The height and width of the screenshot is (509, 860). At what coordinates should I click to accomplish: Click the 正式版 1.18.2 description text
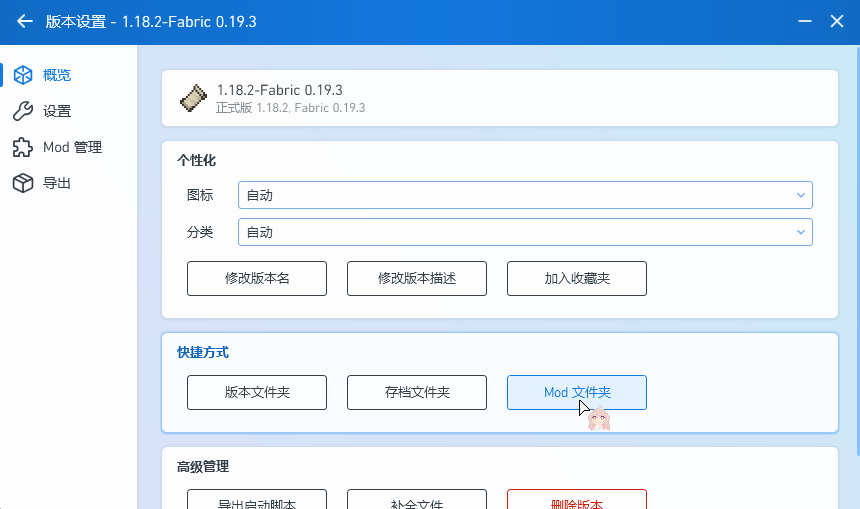tap(291, 108)
